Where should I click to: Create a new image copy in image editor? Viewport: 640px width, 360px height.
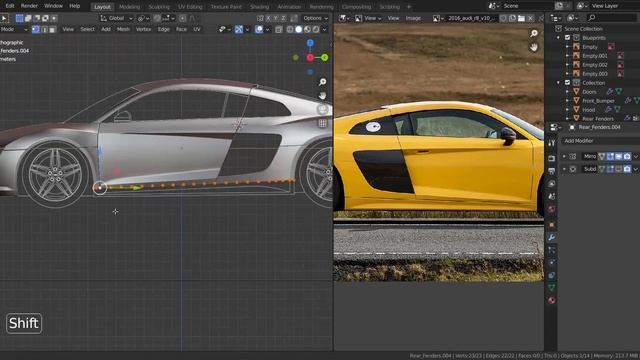tap(512, 18)
